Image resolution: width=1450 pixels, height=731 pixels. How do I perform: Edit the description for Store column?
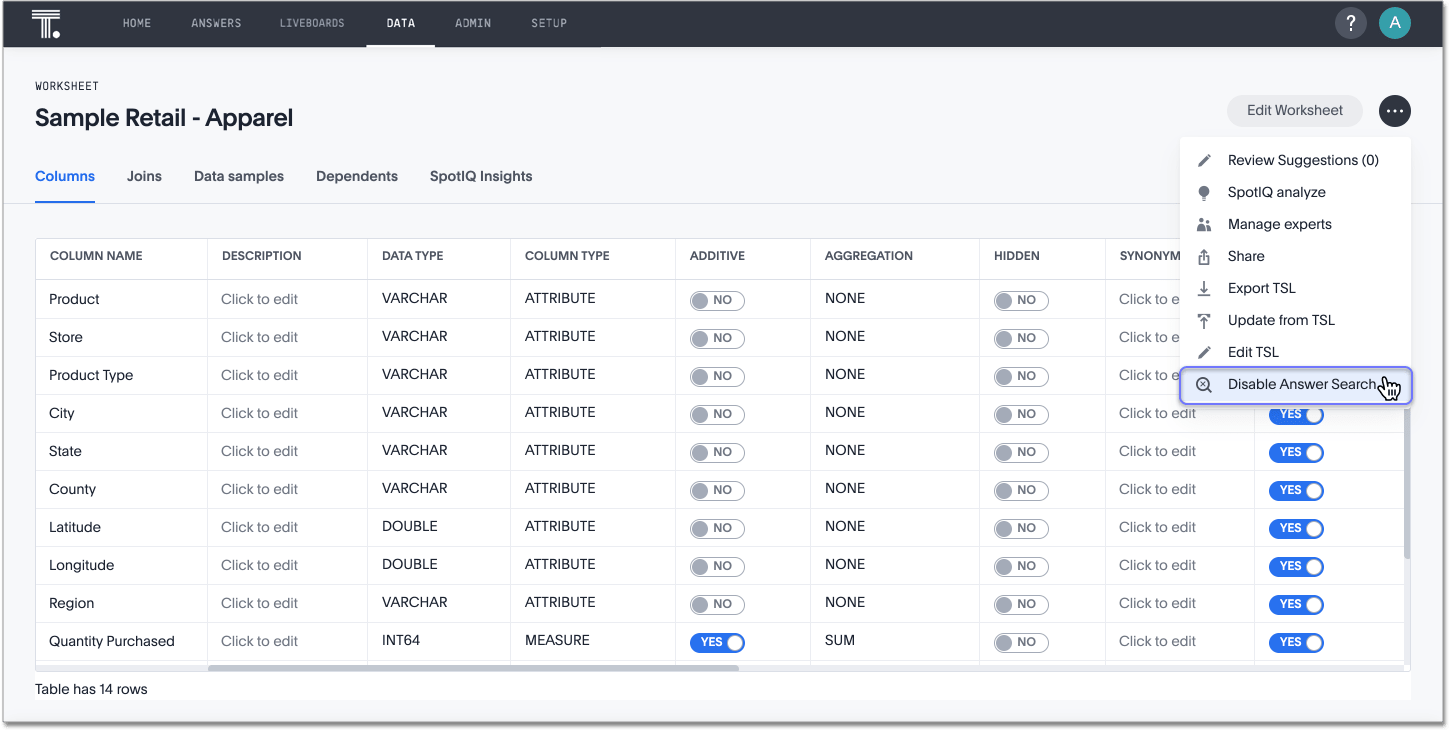pos(259,338)
